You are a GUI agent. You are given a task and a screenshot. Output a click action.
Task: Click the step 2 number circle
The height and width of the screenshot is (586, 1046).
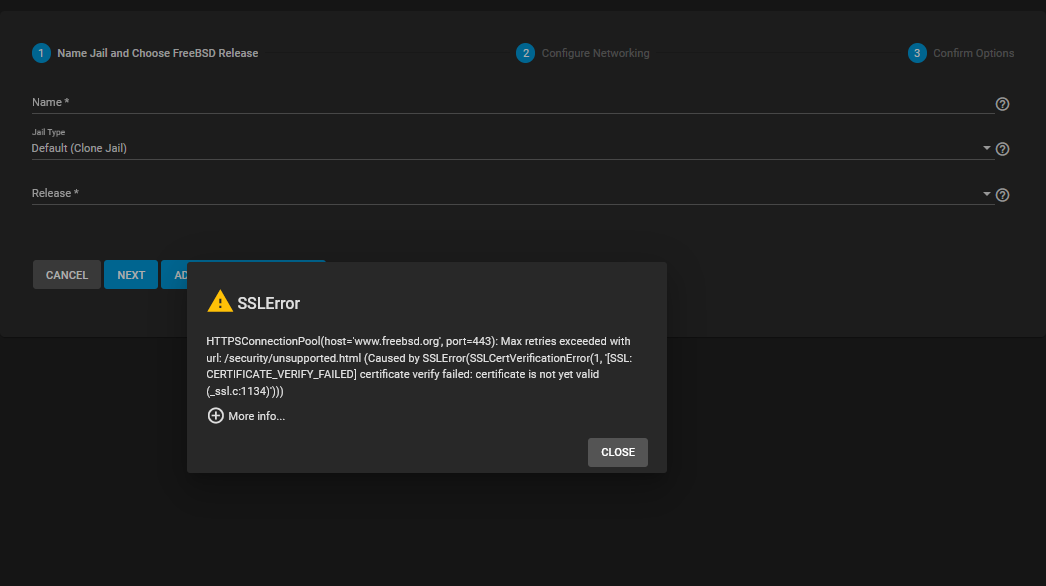[x=525, y=53]
